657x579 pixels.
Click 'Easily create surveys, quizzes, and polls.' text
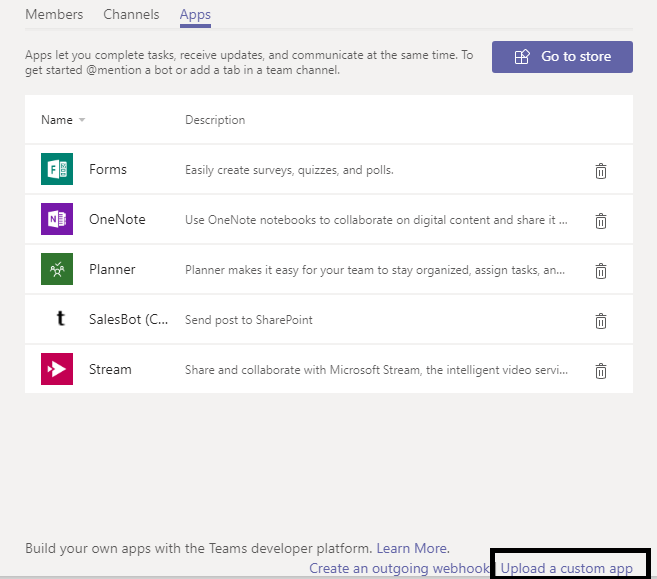click(289, 170)
